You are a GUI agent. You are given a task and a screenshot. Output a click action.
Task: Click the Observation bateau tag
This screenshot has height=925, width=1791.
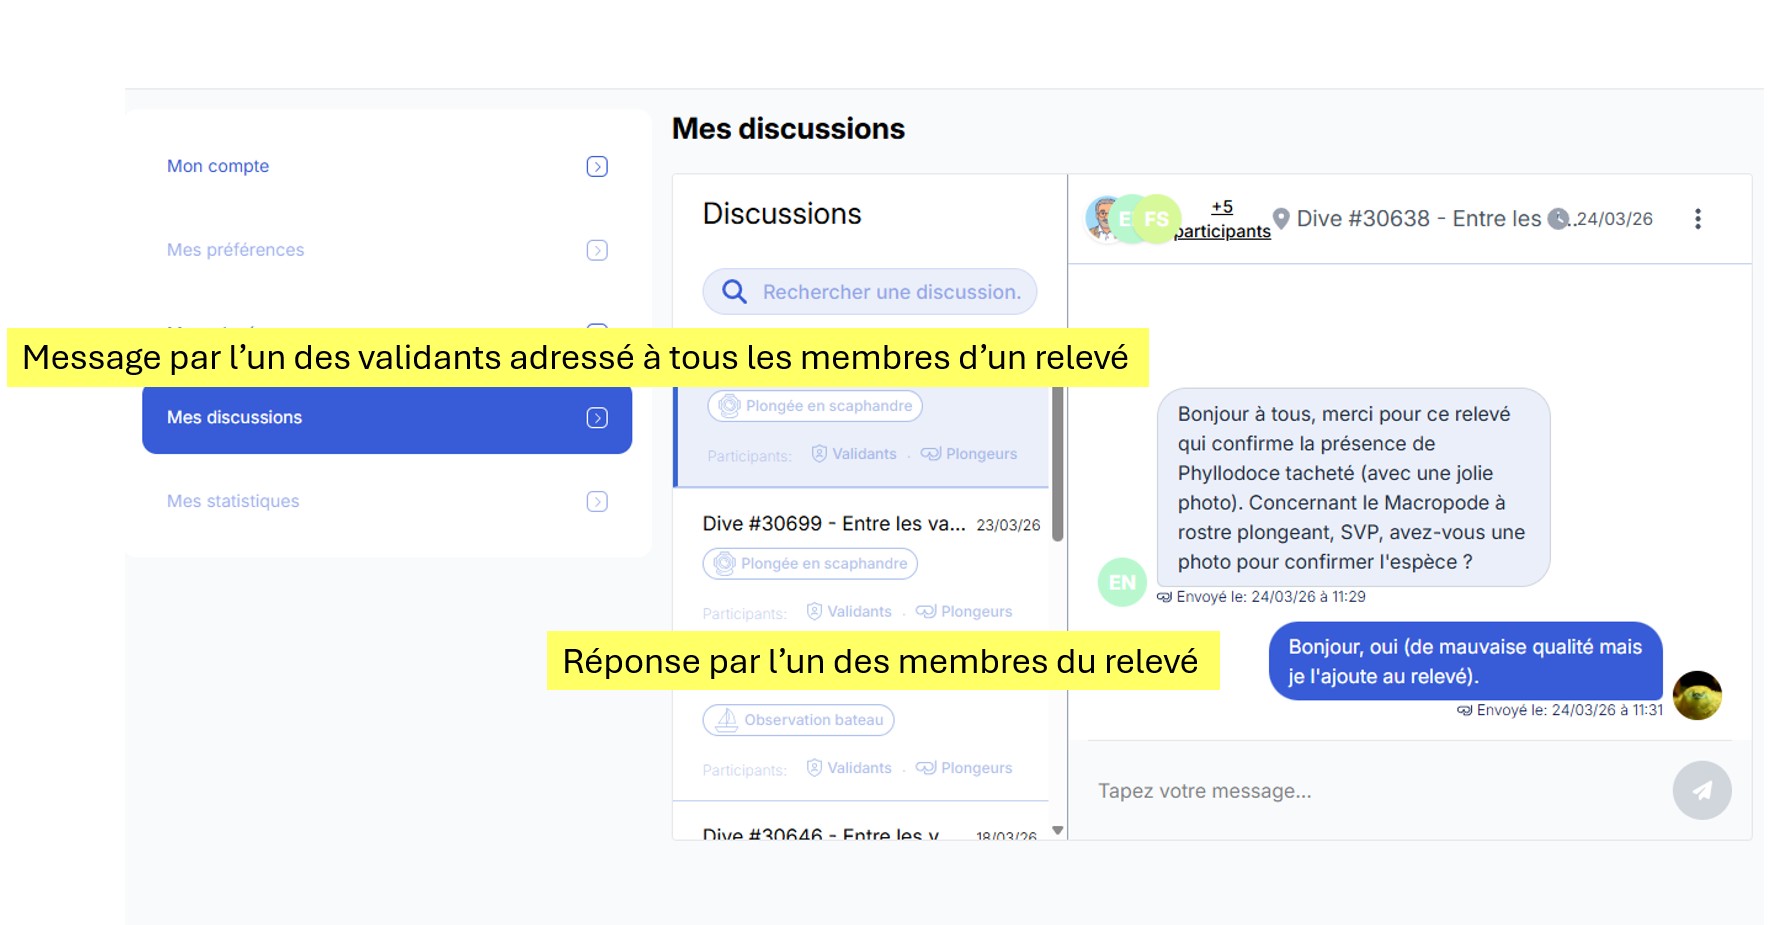coord(798,720)
